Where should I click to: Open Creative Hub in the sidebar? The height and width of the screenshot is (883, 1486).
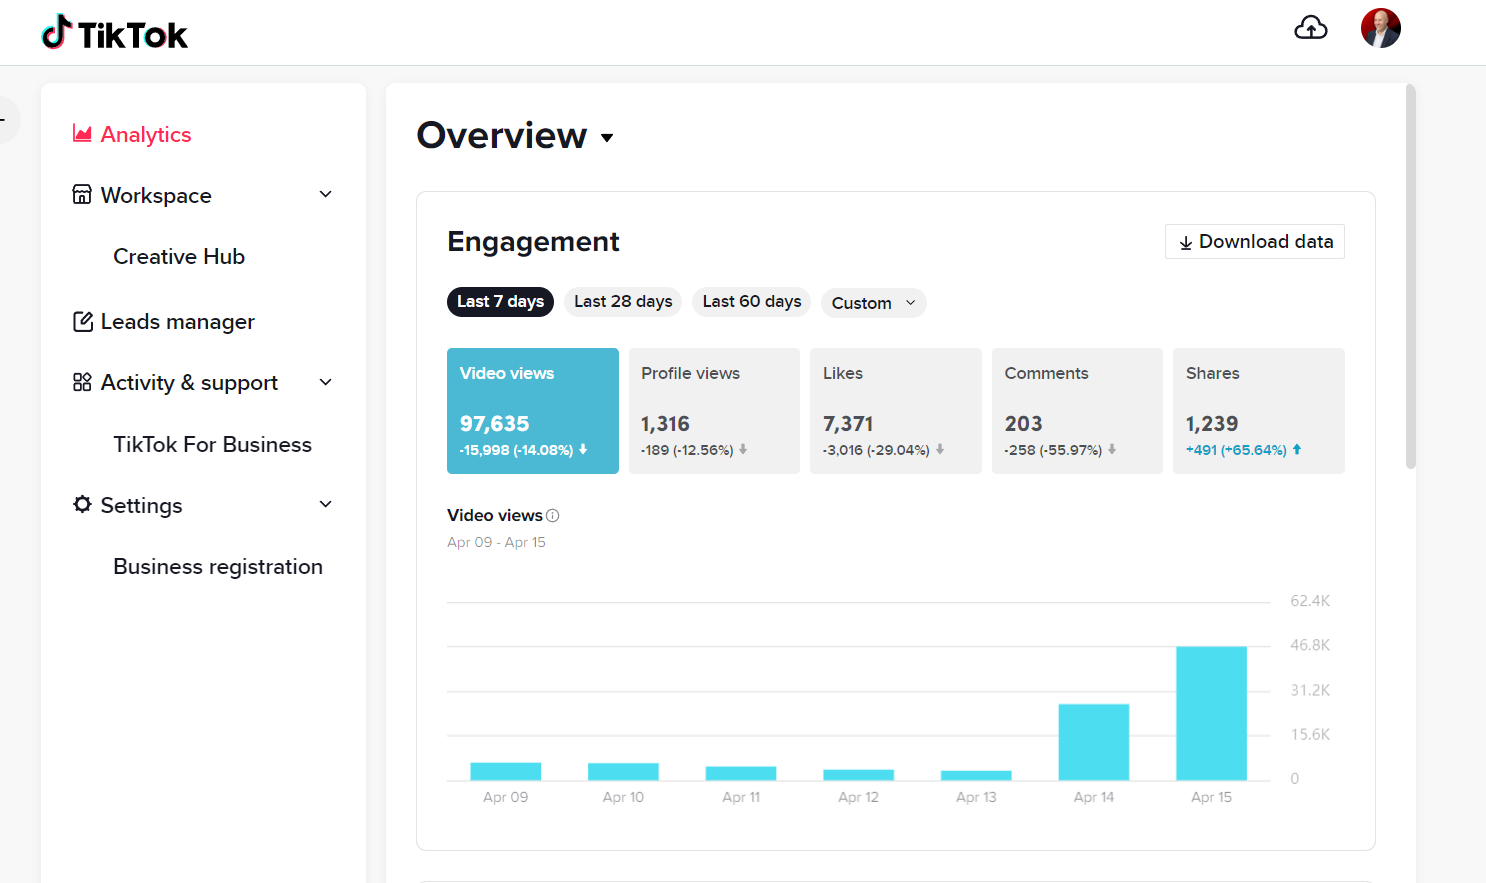click(x=179, y=256)
